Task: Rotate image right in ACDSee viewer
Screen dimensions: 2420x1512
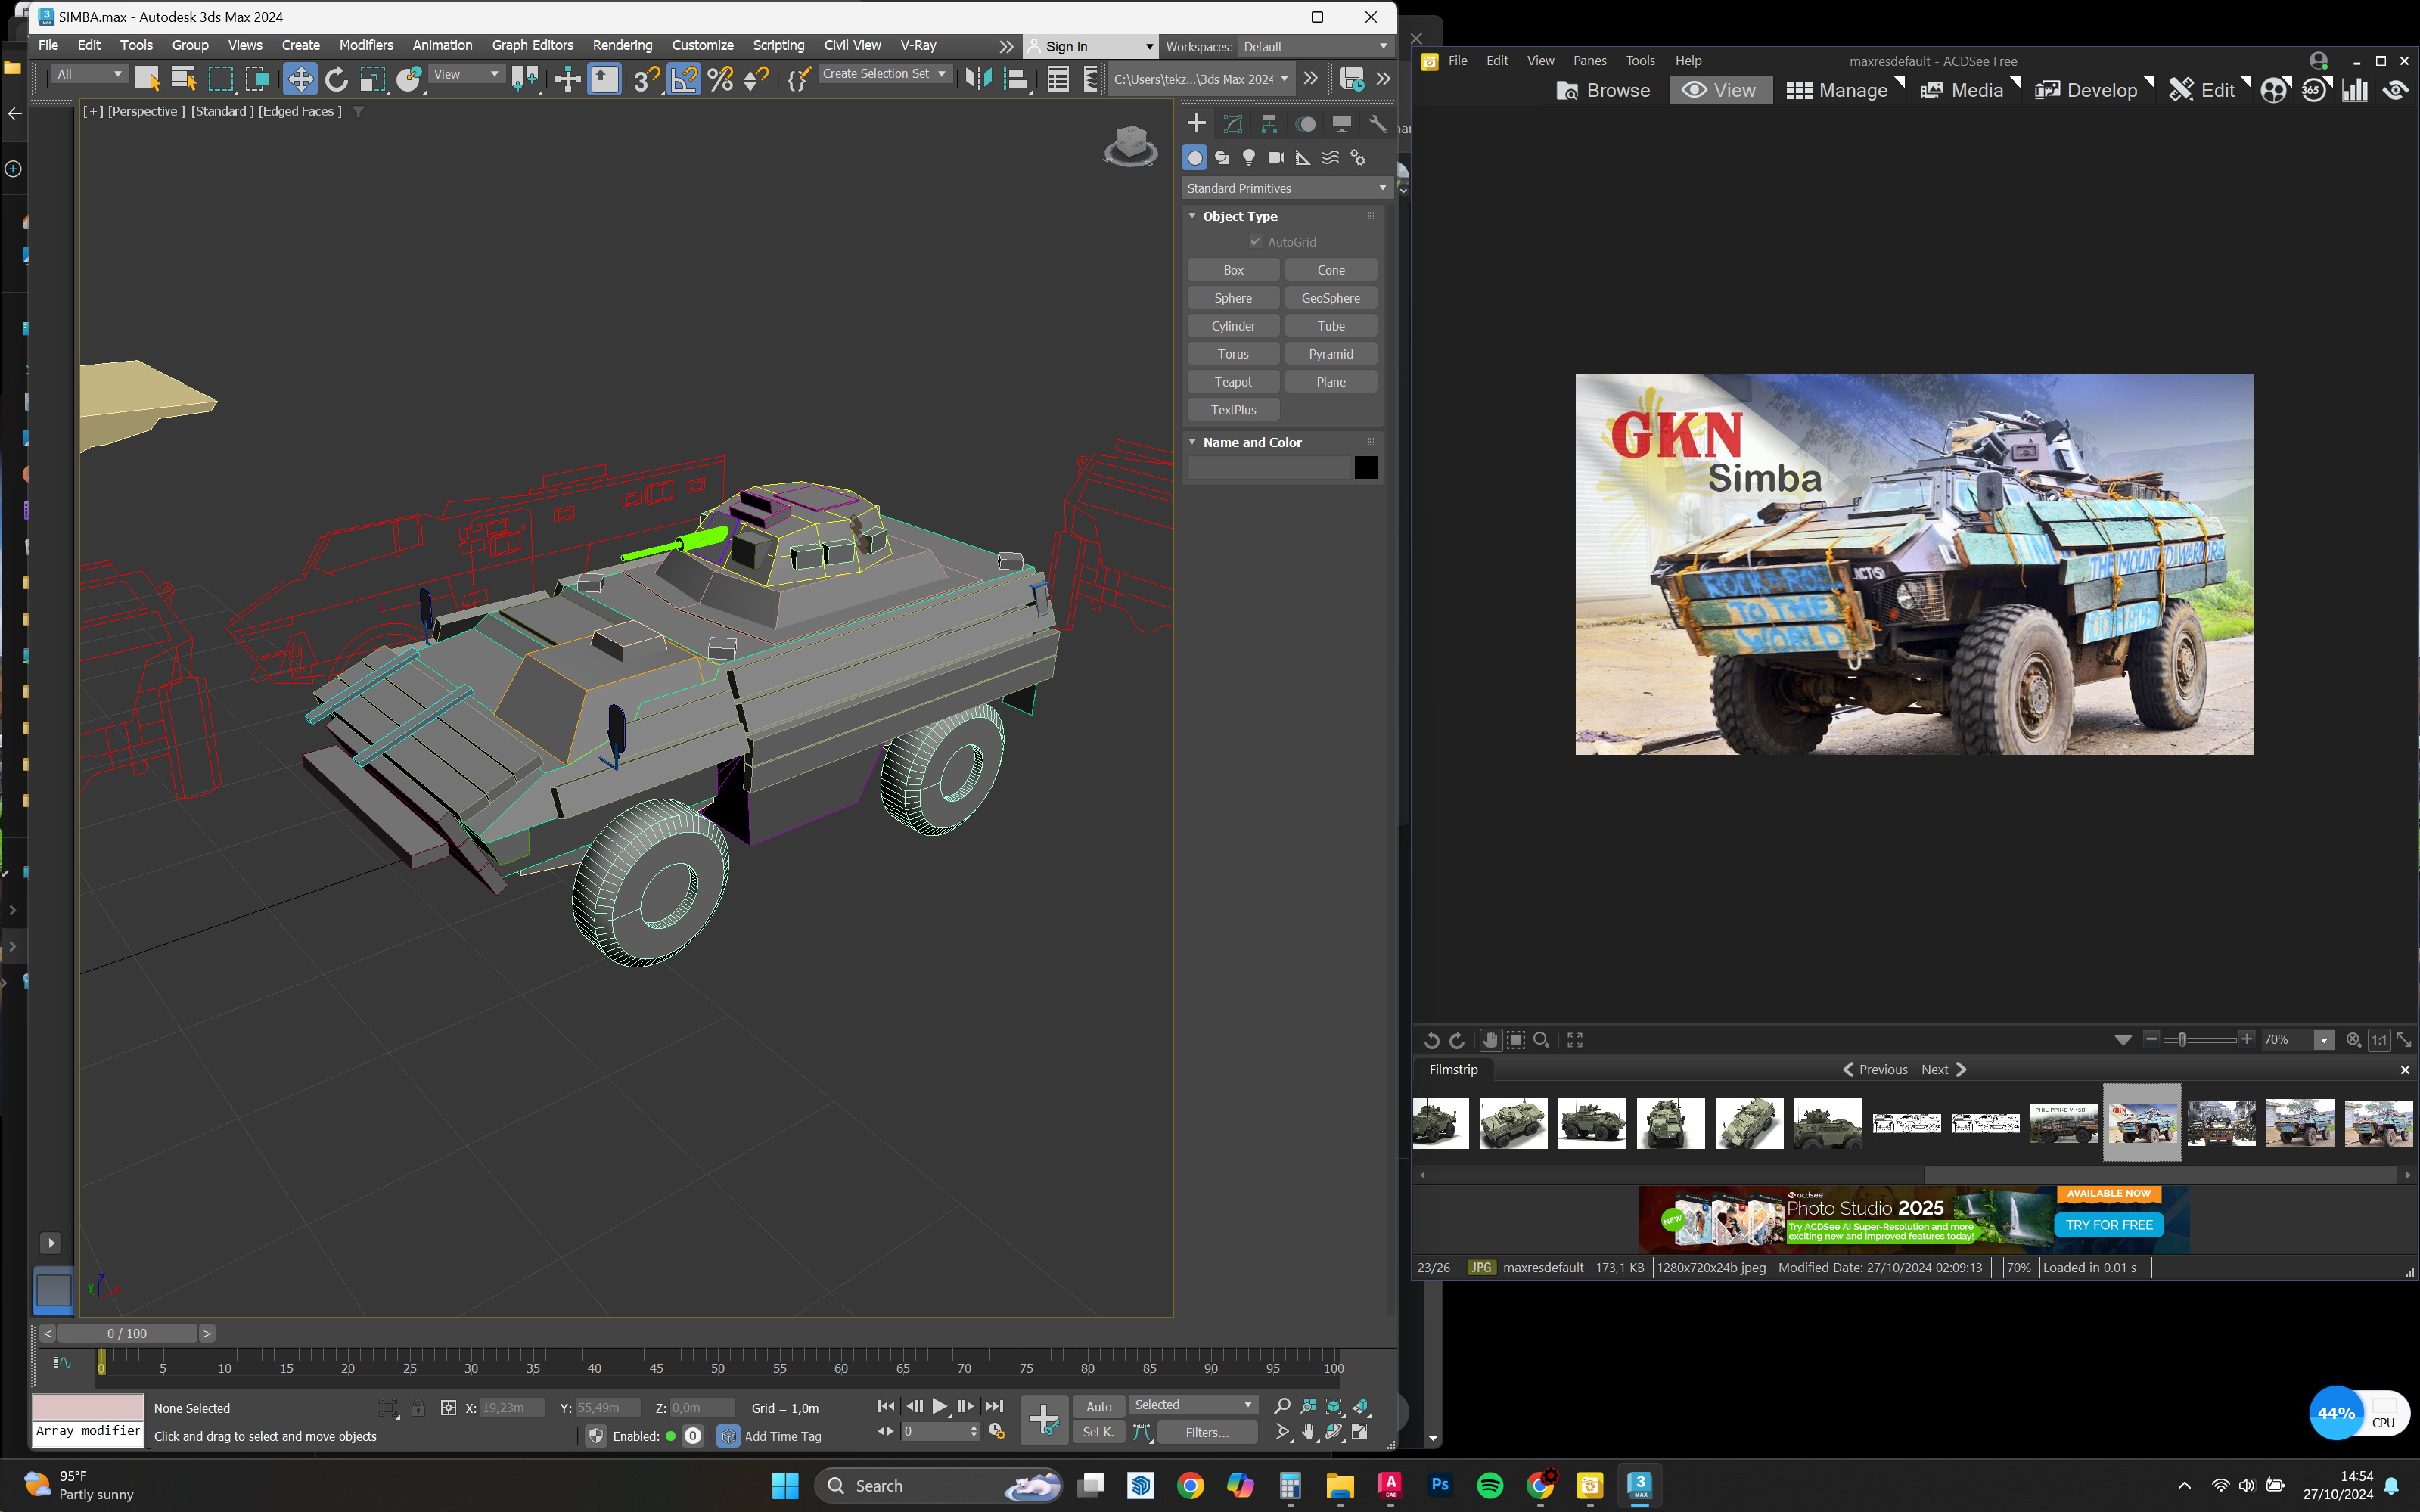Action: [x=1457, y=1041]
